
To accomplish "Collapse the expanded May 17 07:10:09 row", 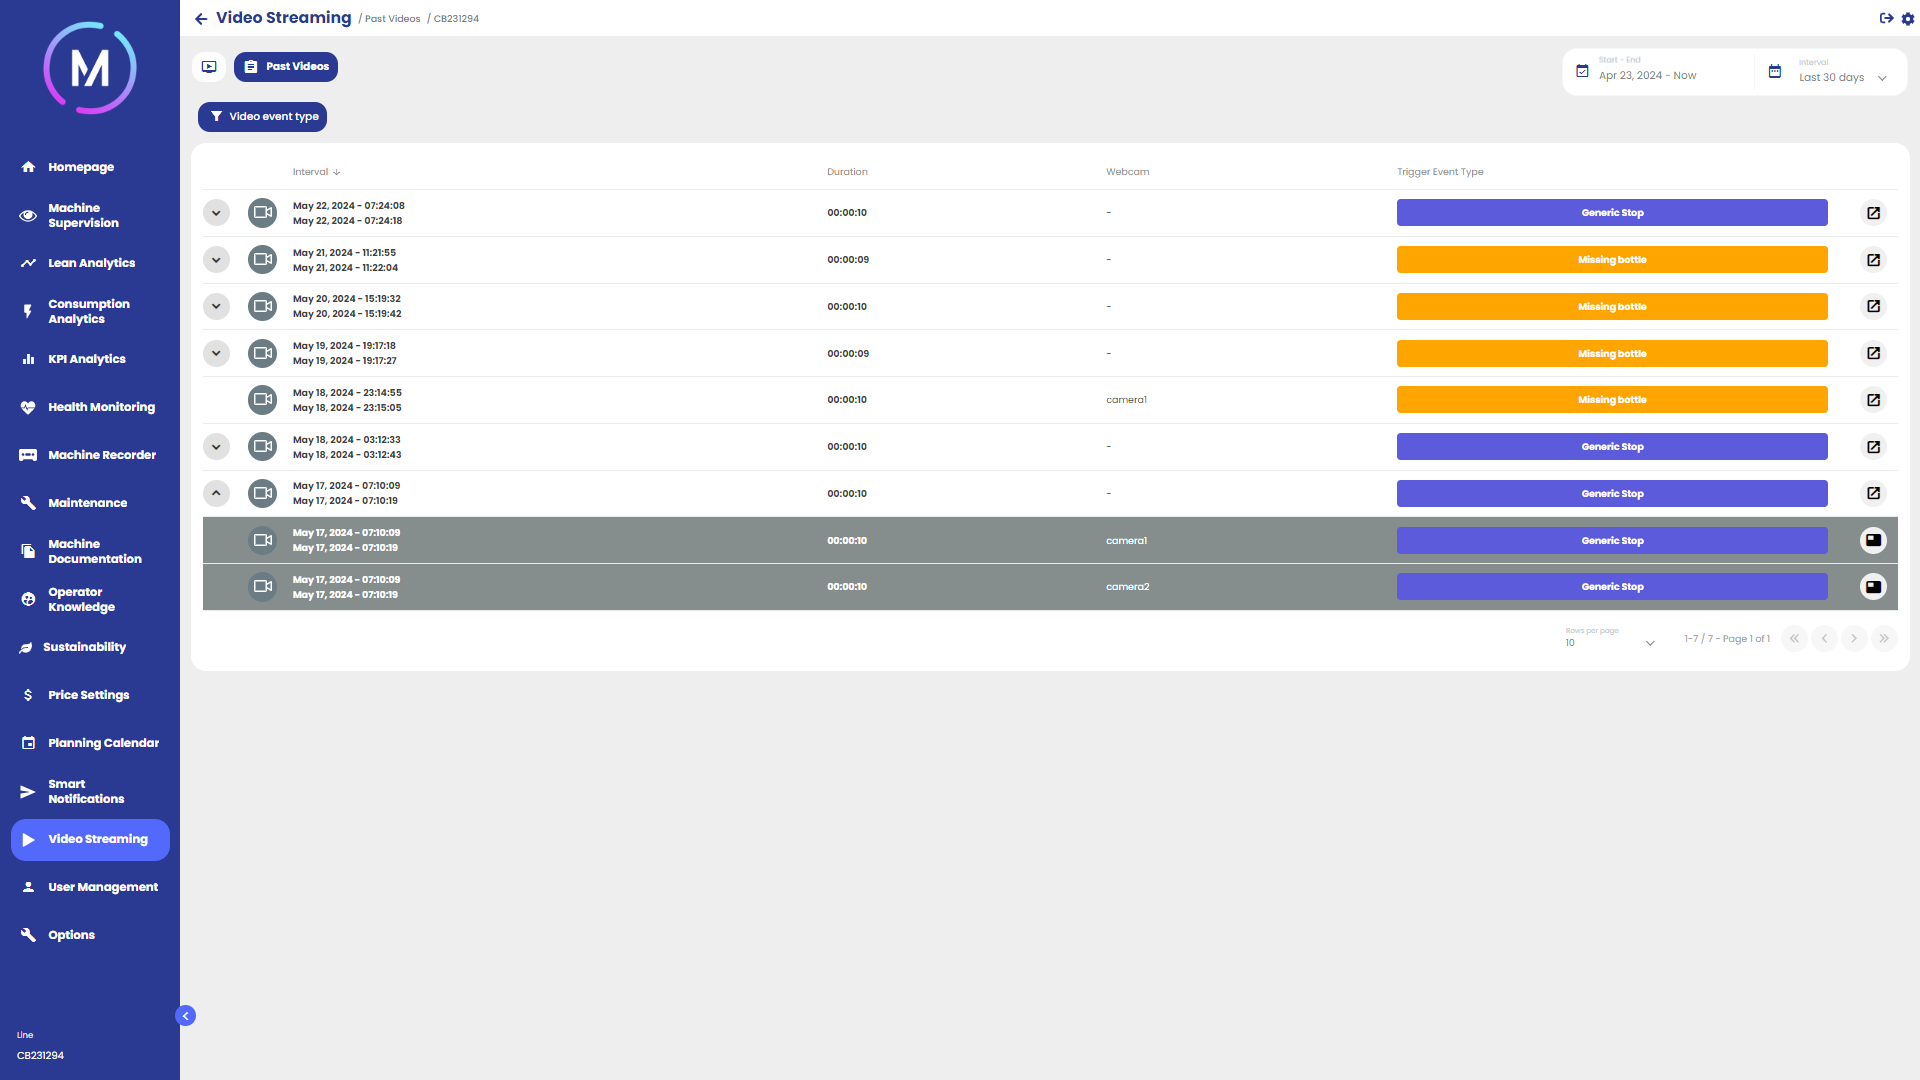I will [216, 493].
